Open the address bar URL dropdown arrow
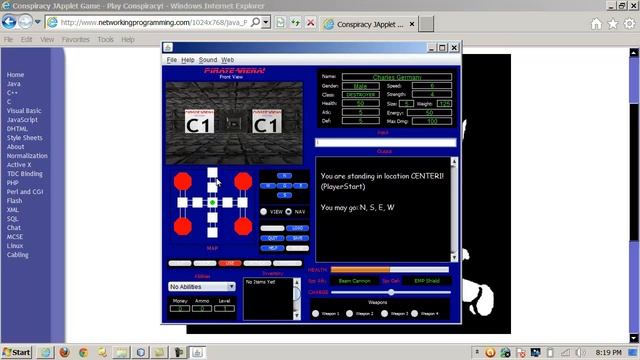This screenshot has height=360, width=640. coord(266,22)
